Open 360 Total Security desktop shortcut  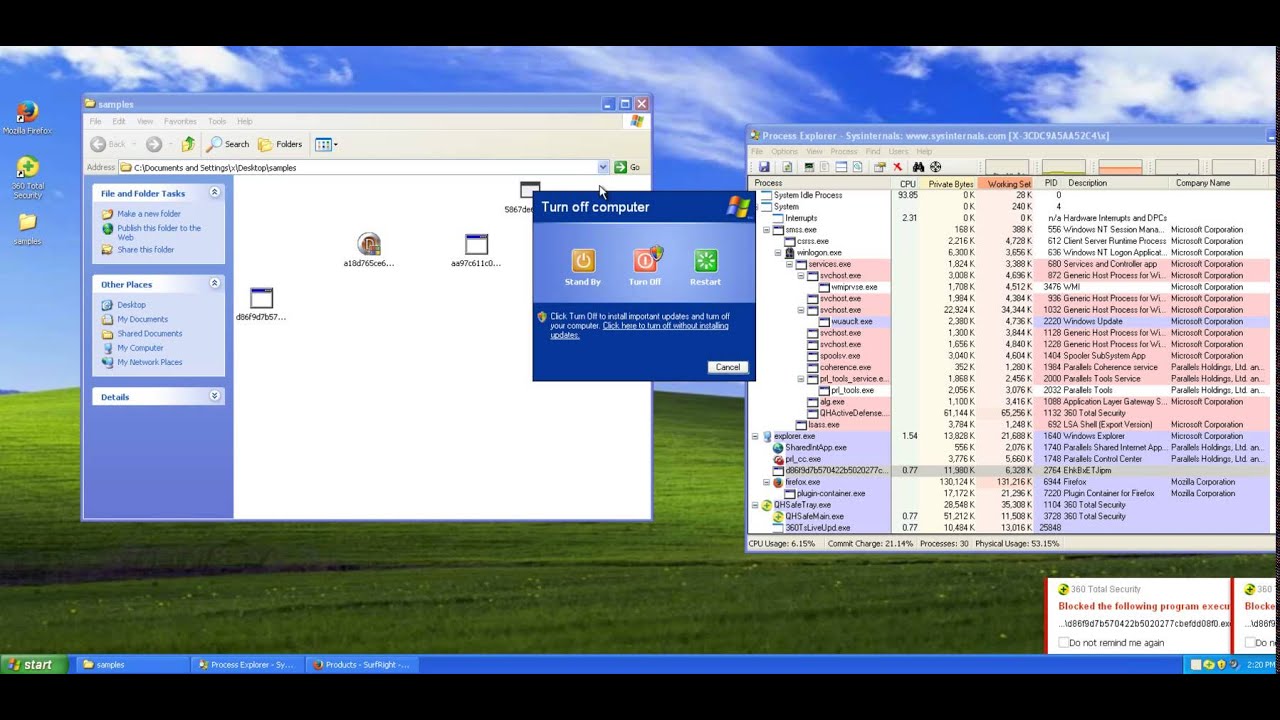click(x=27, y=177)
